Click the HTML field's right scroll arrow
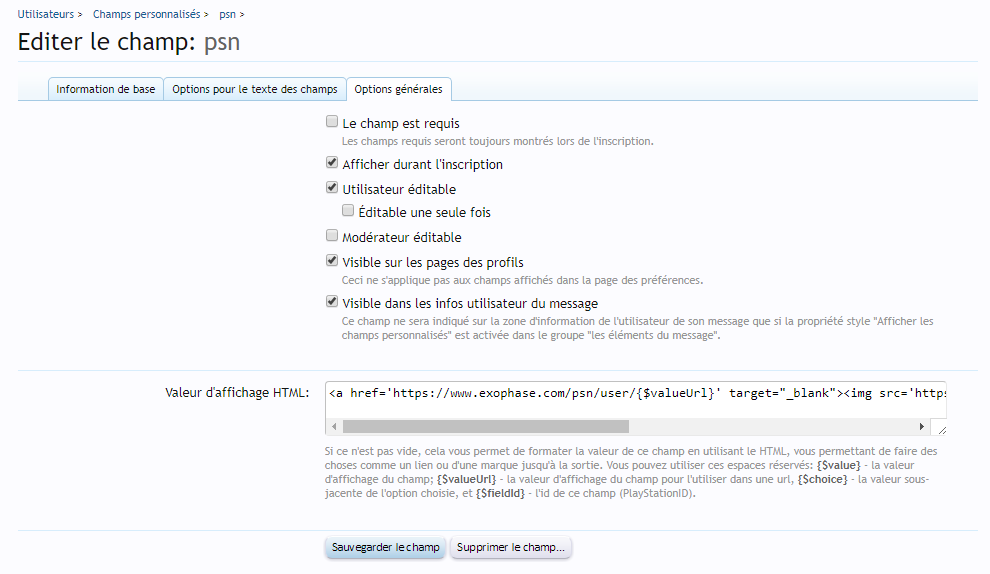The image size is (990, 574). tap(924, 427)
